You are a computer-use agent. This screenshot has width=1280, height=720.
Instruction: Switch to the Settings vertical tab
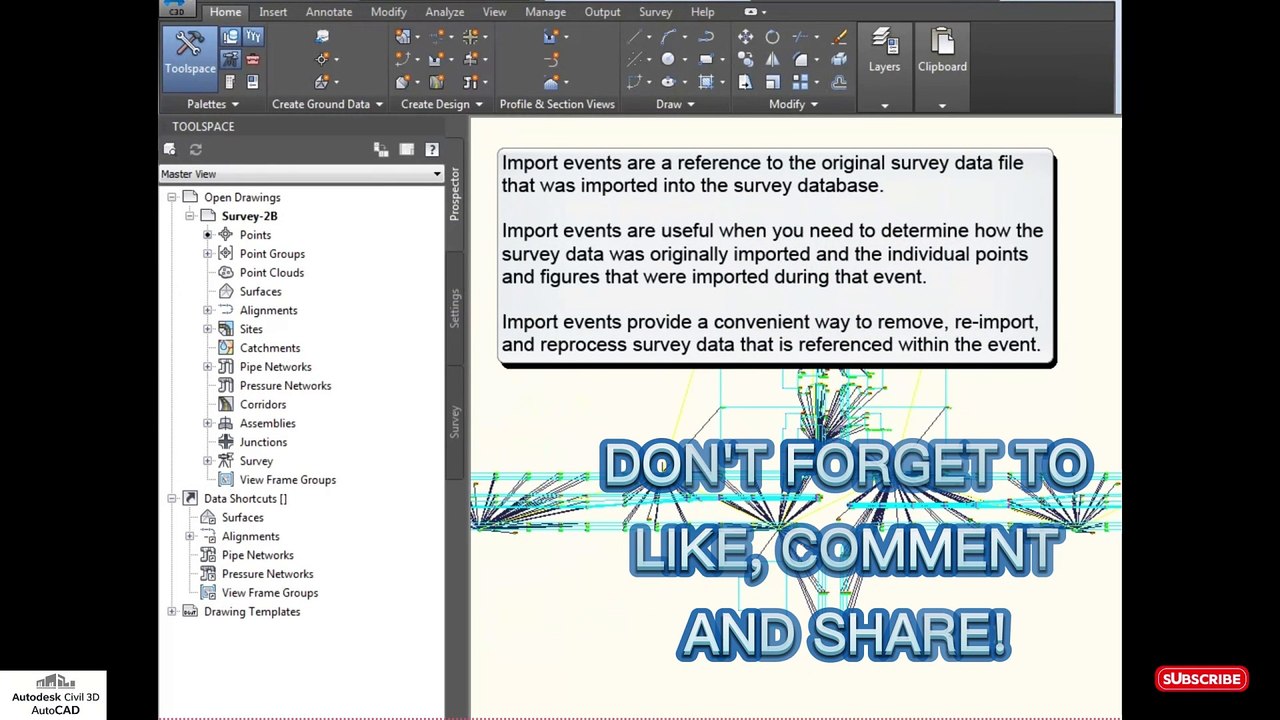[x=455, y=308]
